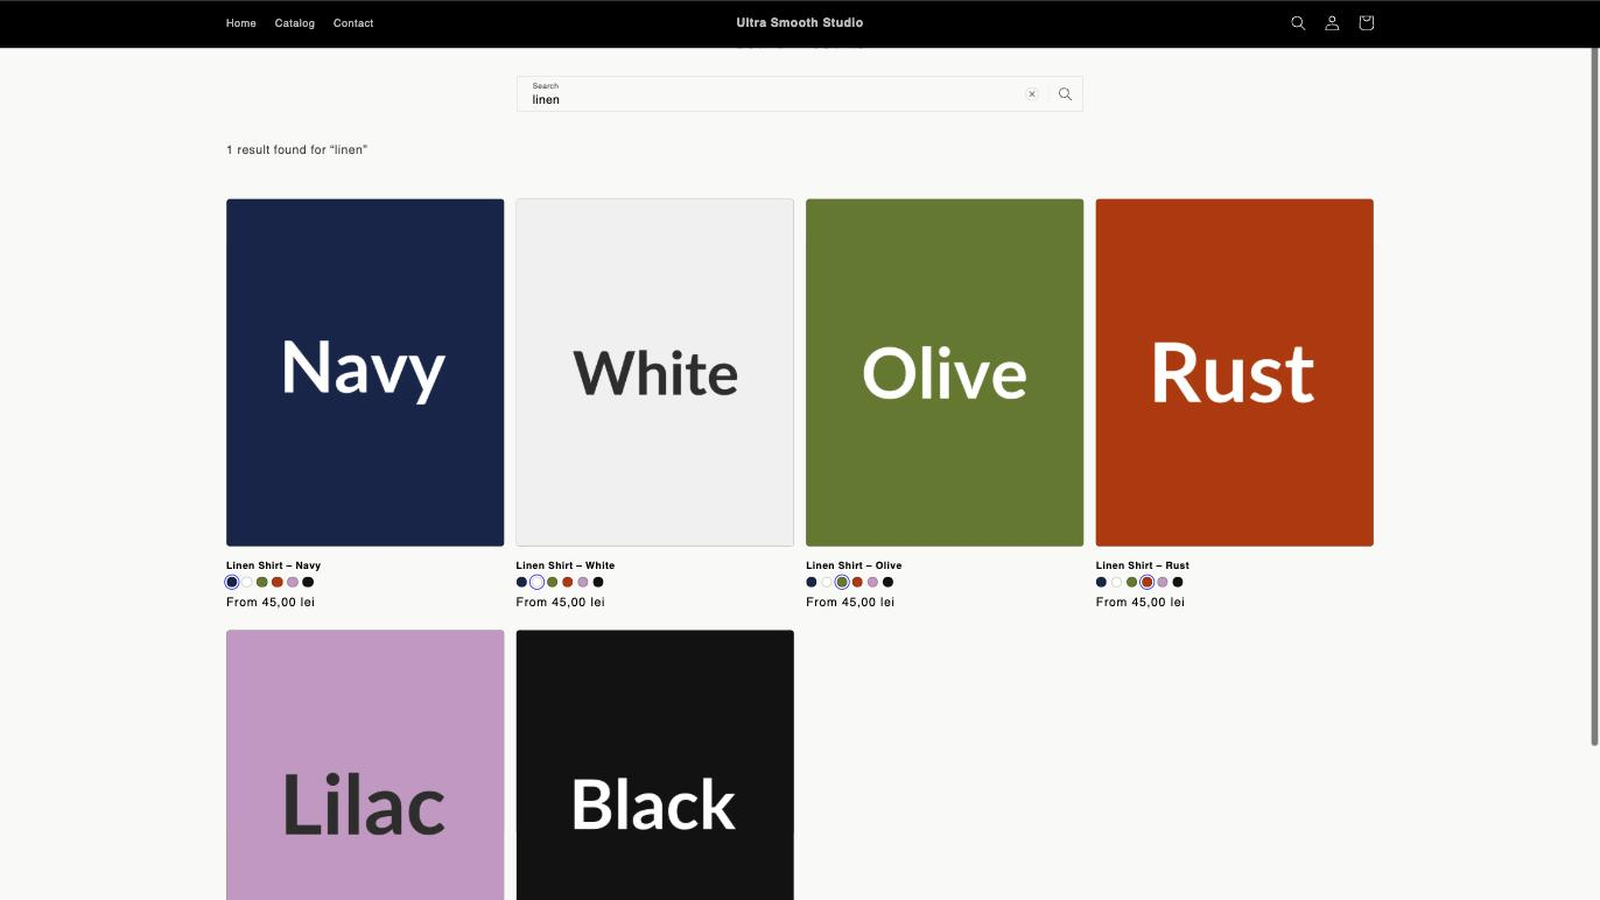Pick the rust swatch under Linen Shirt – White

[x=567, y=582]
